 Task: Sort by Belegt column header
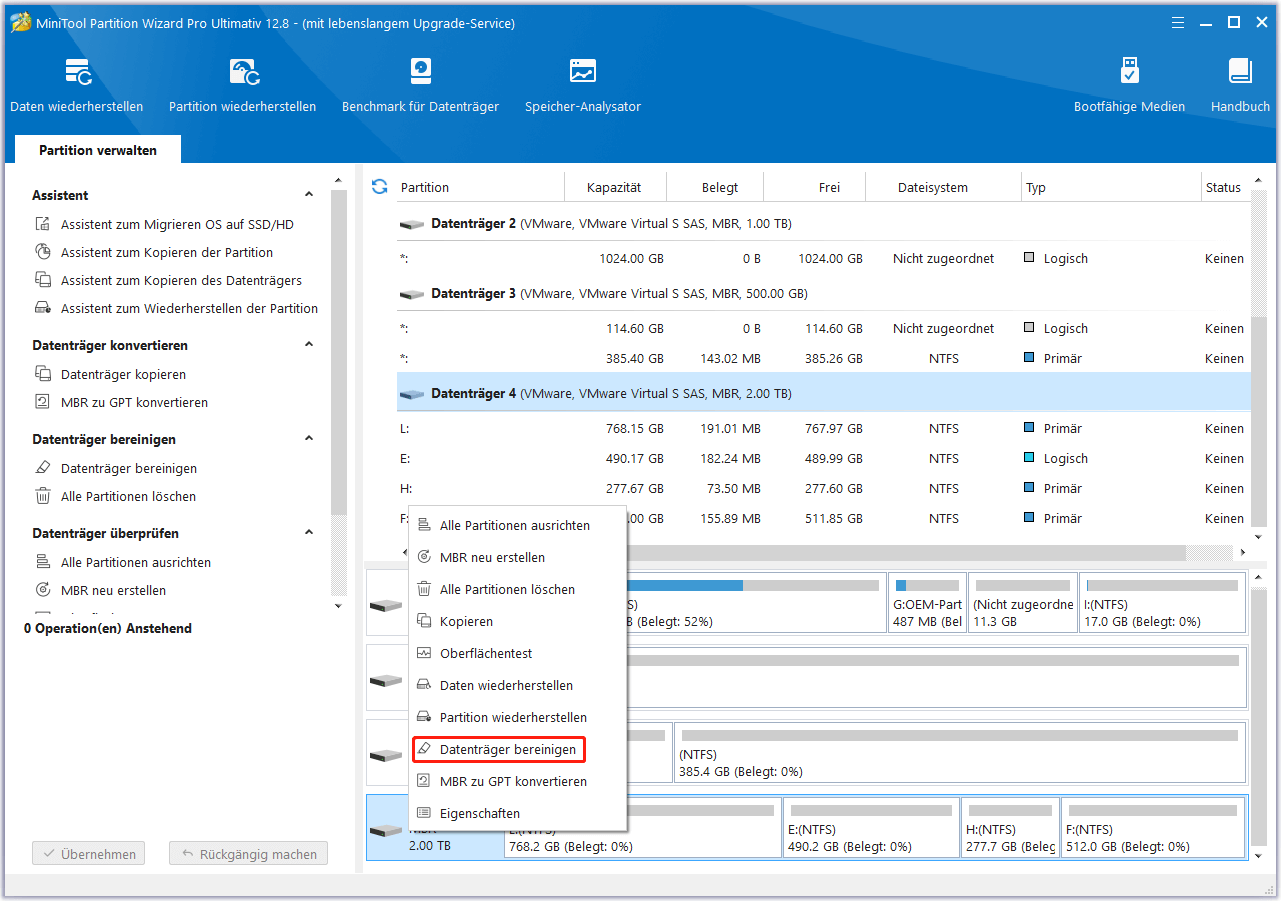click(715, 187)
